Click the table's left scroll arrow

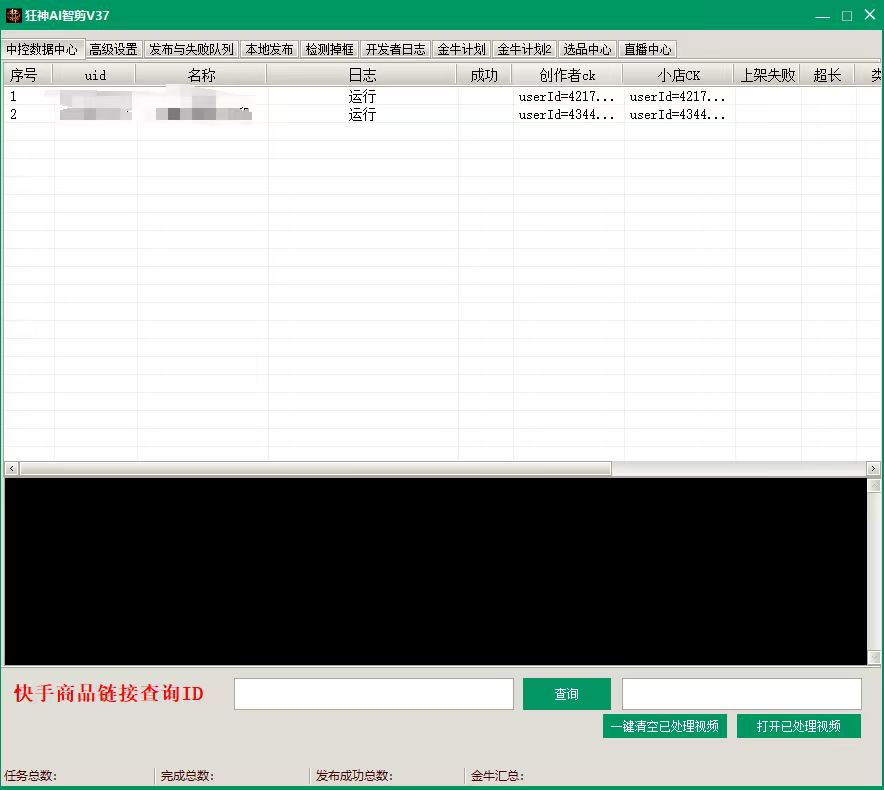click(x=11, y=469)
